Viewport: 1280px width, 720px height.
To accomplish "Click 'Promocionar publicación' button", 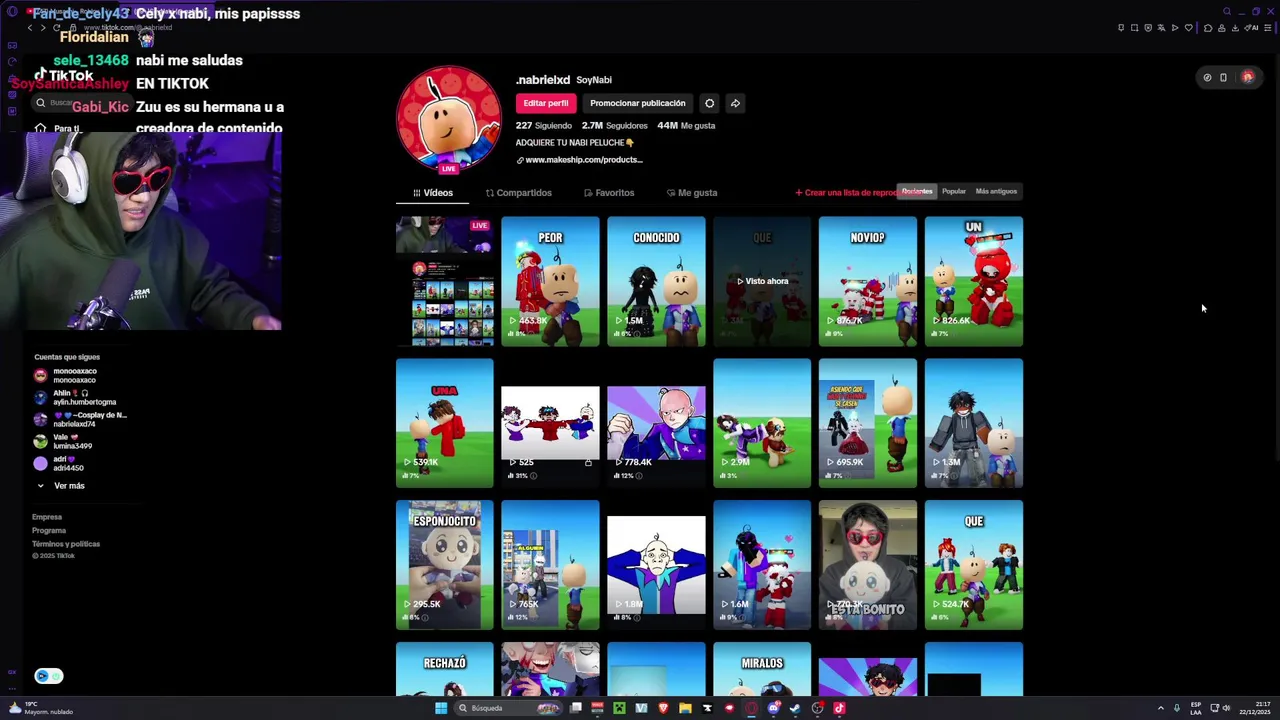I will (638, 103).
